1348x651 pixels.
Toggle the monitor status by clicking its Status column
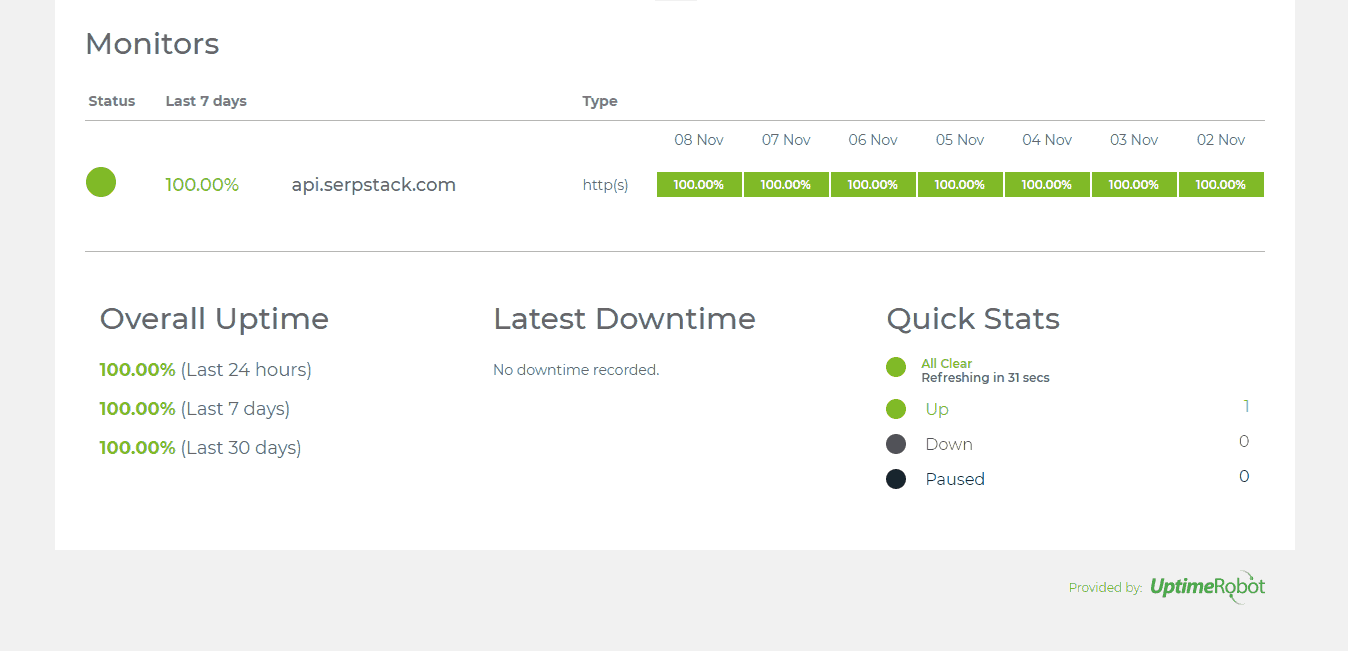(x=101, y=182)
